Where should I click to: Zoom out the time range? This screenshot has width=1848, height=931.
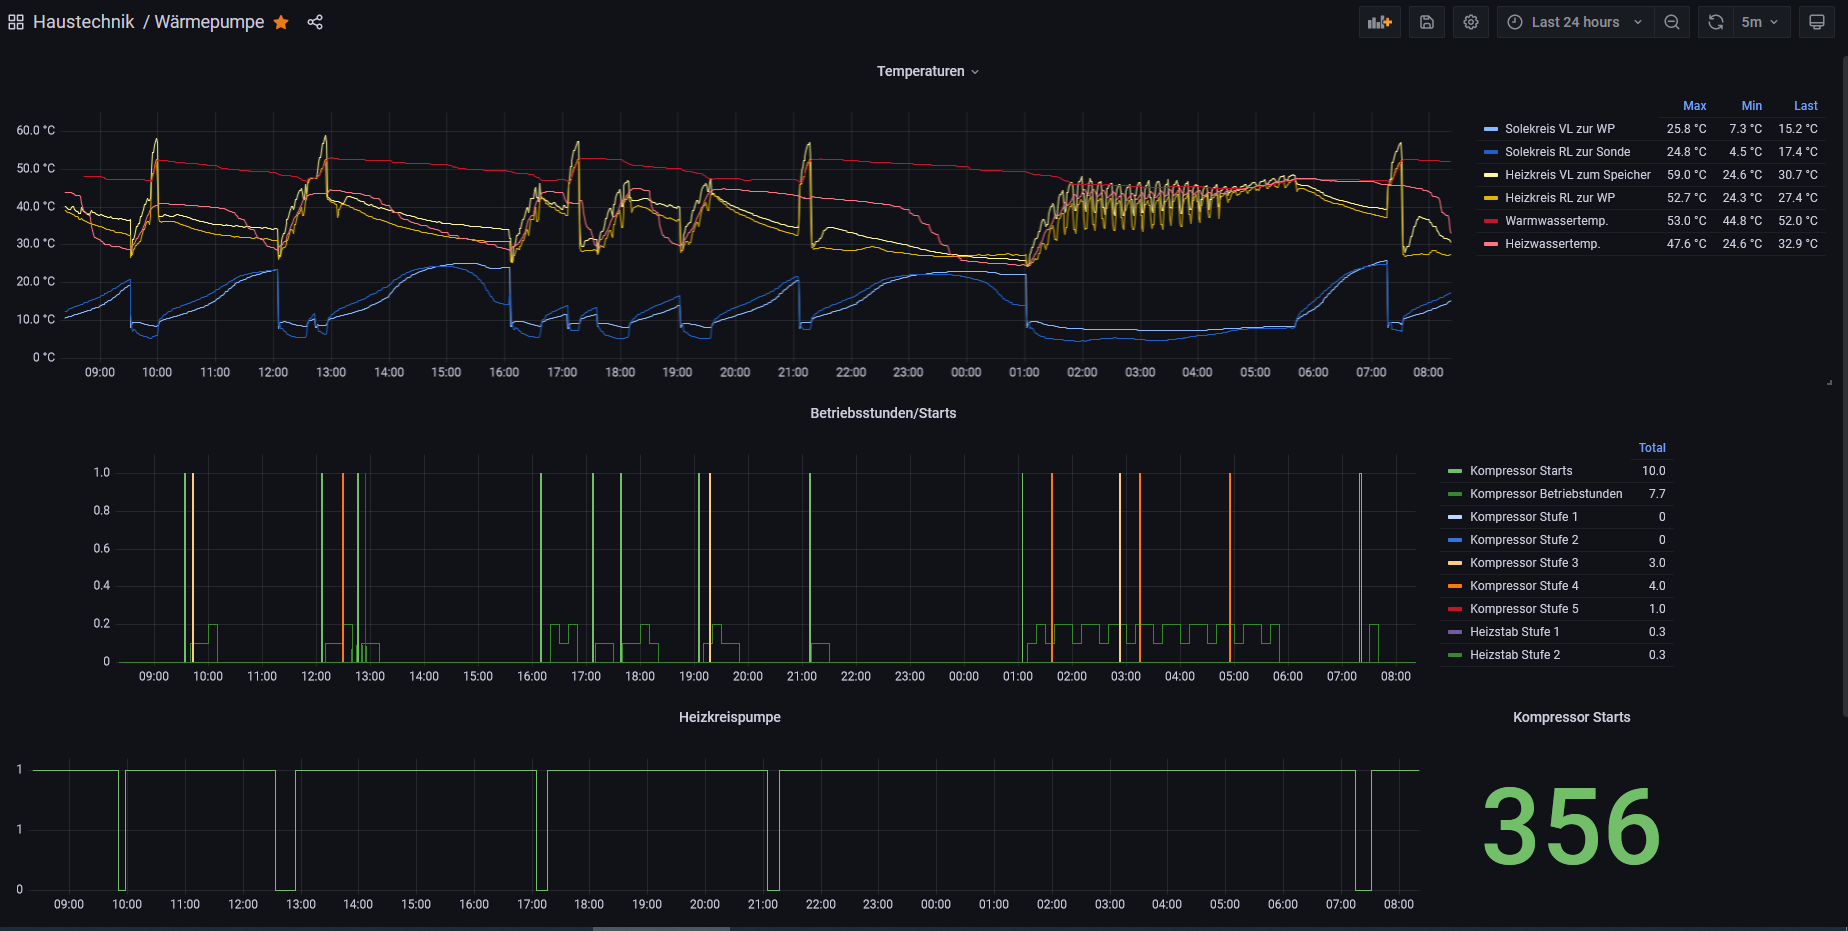(x=1672, y=22)
